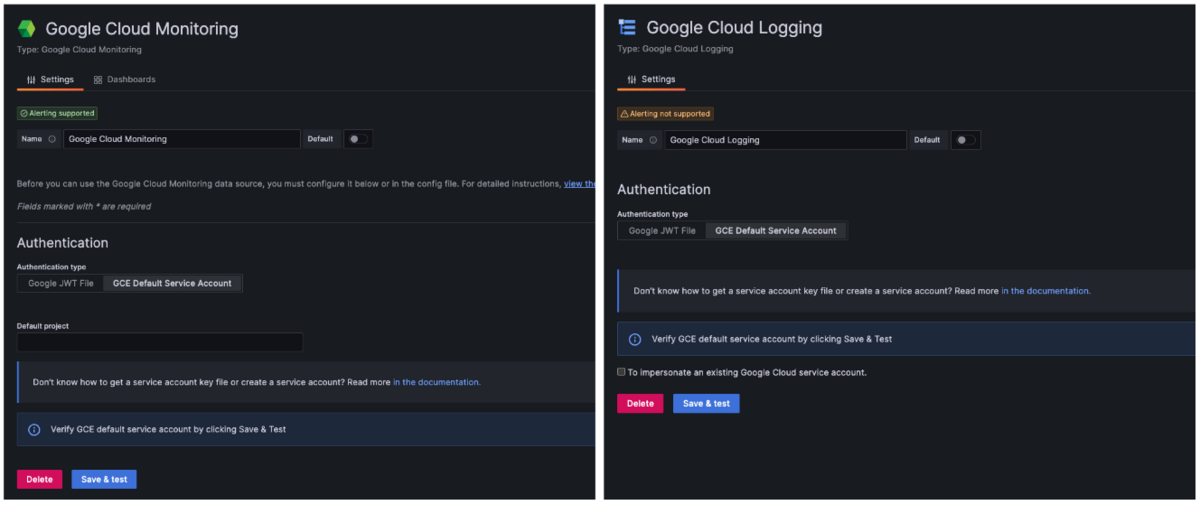Click the 'Default project' label
Image resolution: width=1200 pixels, height=505 pixels.
pyautogui.click(x=43, y=326)
